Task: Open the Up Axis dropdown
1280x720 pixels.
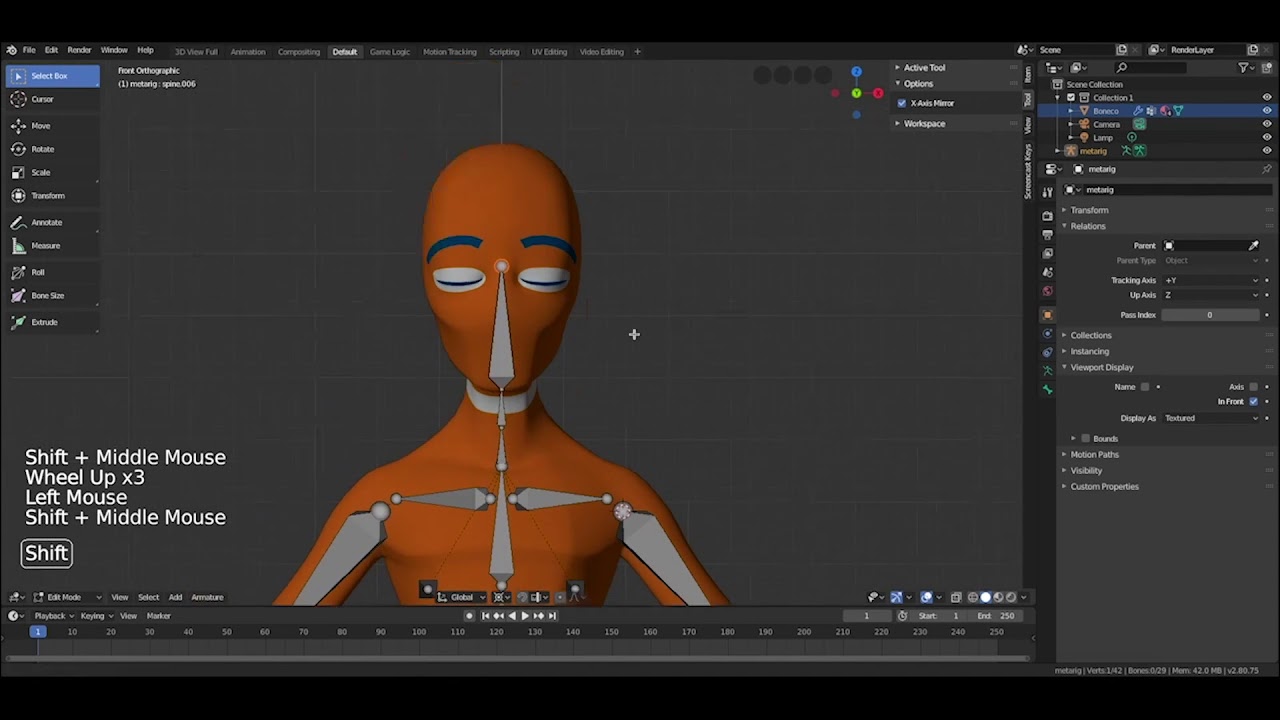Action: 1211,295
